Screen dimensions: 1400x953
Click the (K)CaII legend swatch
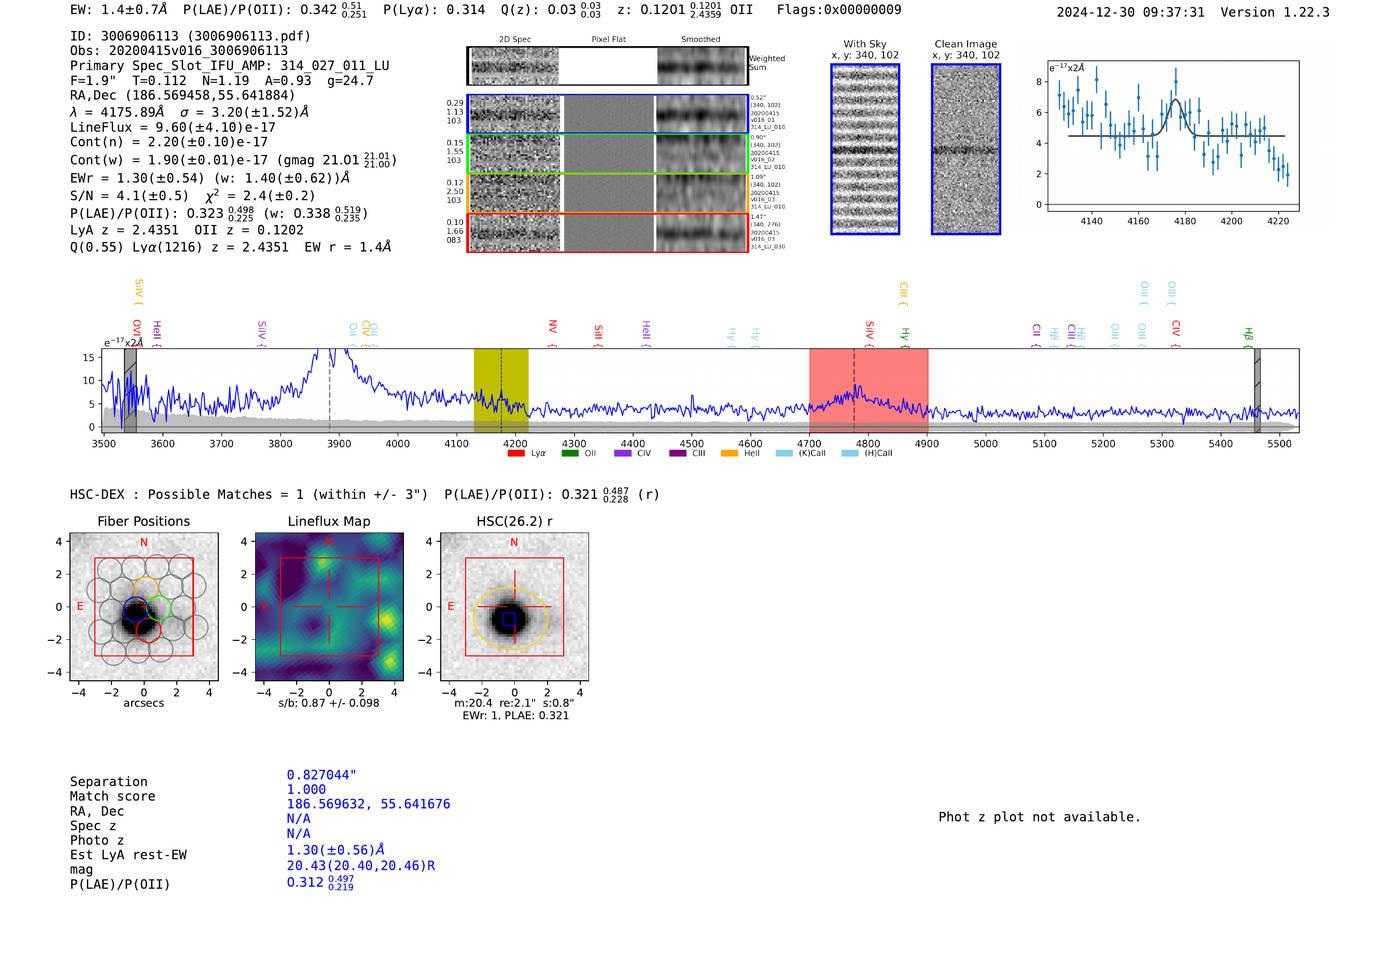pyautogui.click(x=784, y=453)
